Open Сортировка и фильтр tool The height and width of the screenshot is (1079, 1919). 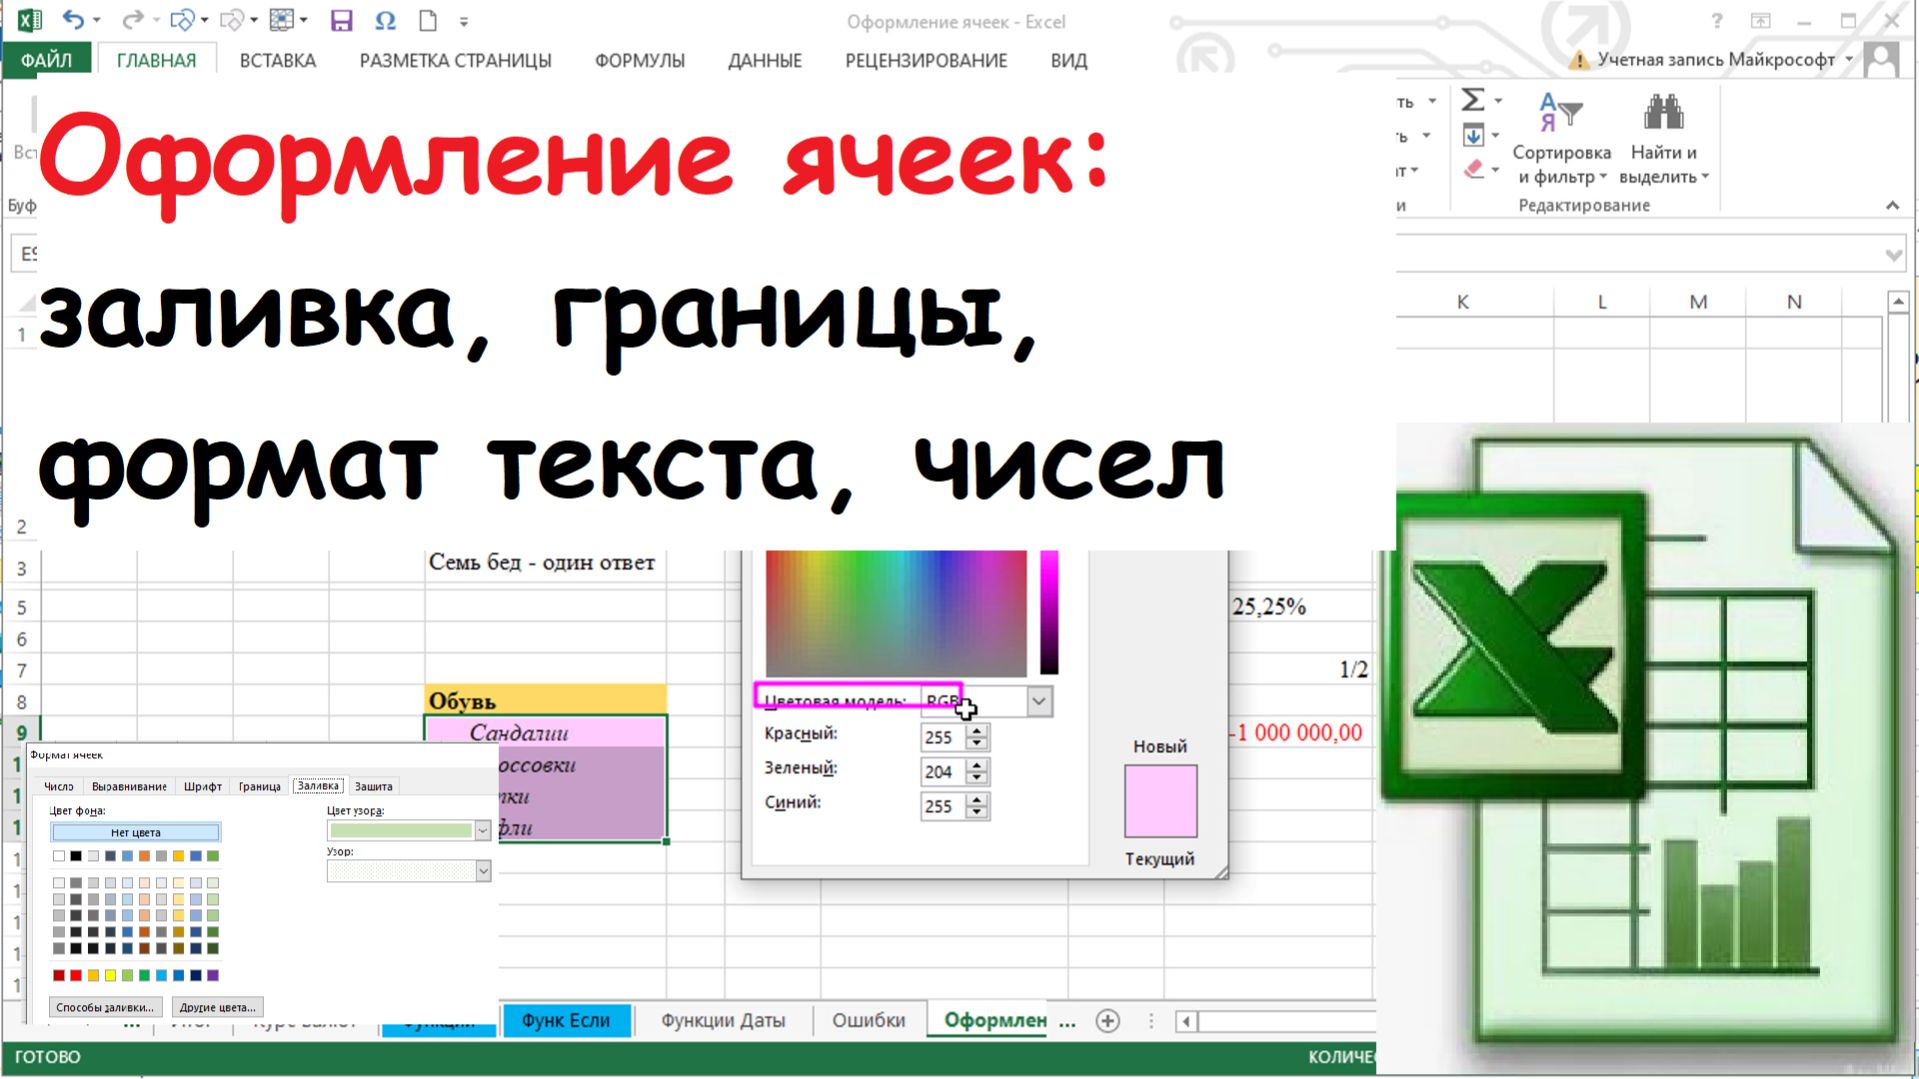tap(1561, 140)
